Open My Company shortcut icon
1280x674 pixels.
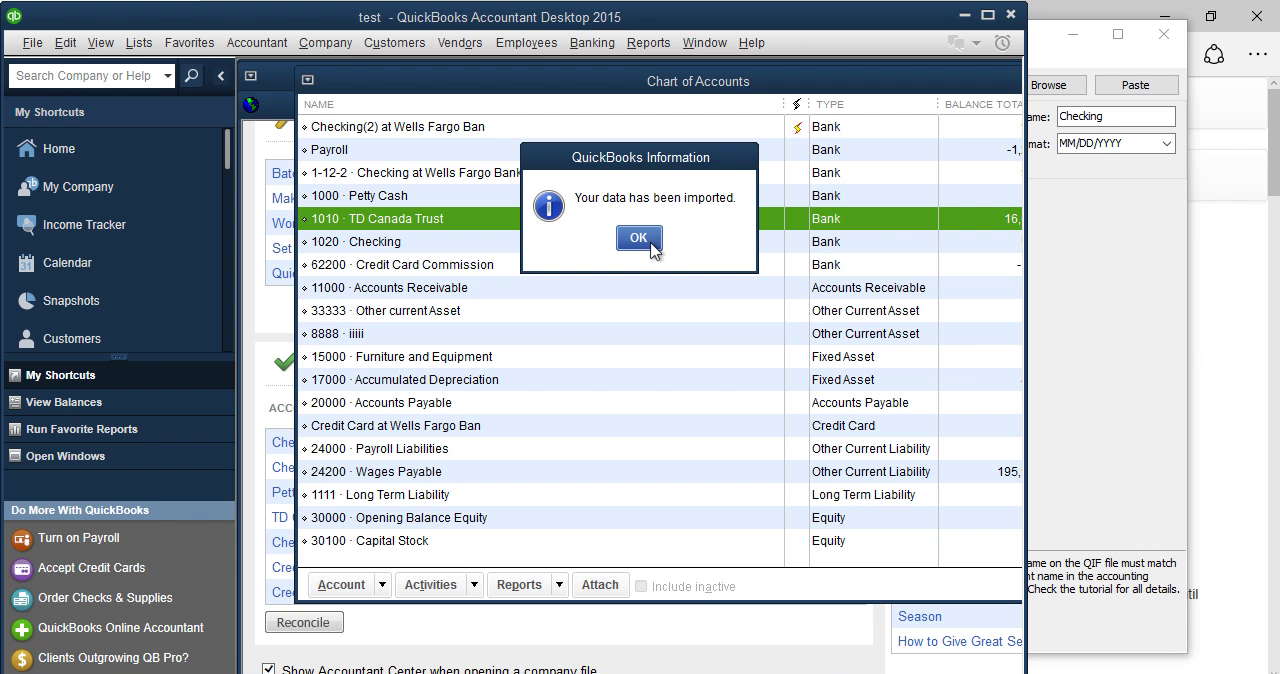click(27, 187)
